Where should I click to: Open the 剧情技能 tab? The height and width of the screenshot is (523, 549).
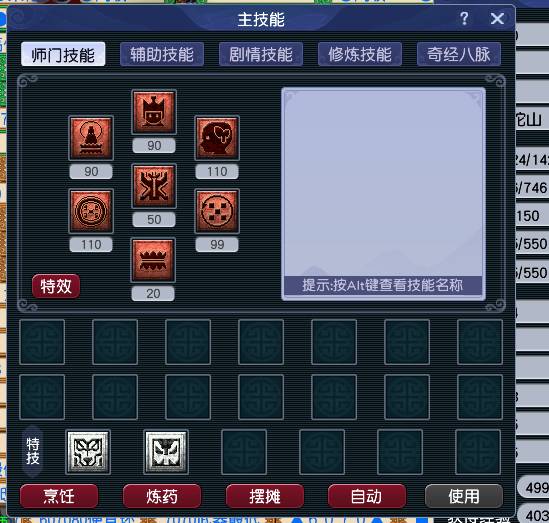(261, 54)
